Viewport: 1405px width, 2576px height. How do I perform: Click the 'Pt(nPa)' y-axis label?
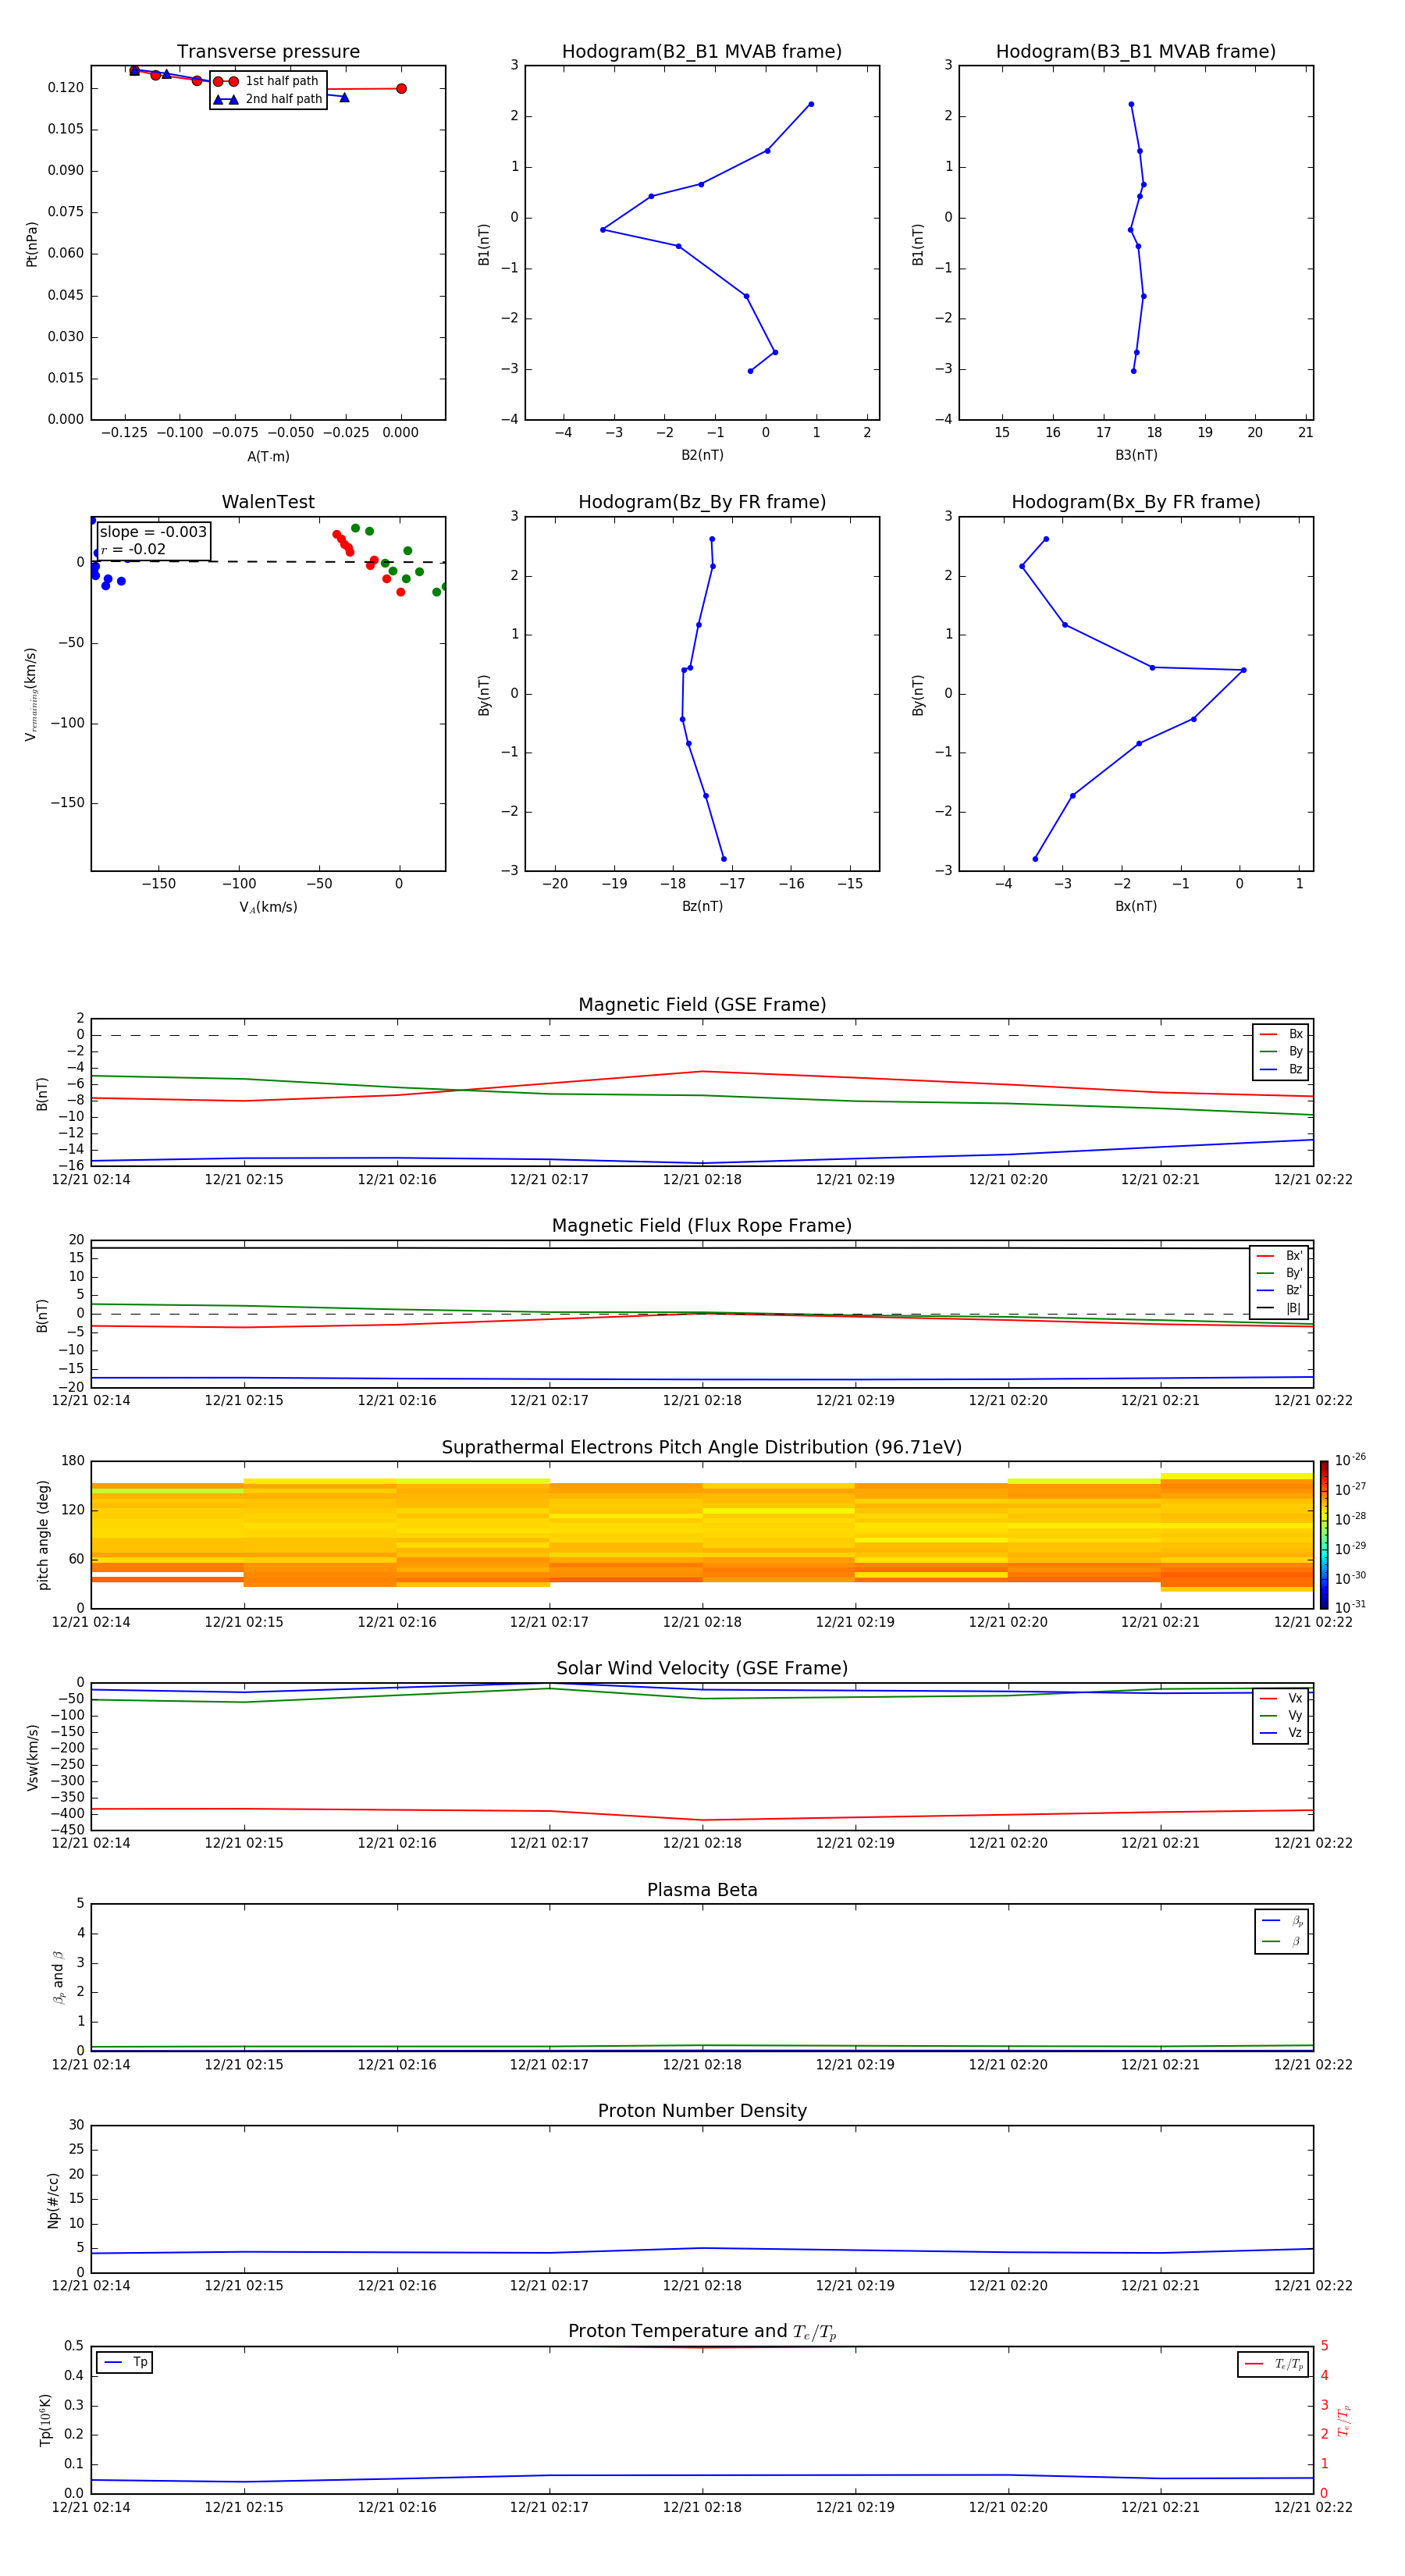pyautogui.click(x=31, y=244)
